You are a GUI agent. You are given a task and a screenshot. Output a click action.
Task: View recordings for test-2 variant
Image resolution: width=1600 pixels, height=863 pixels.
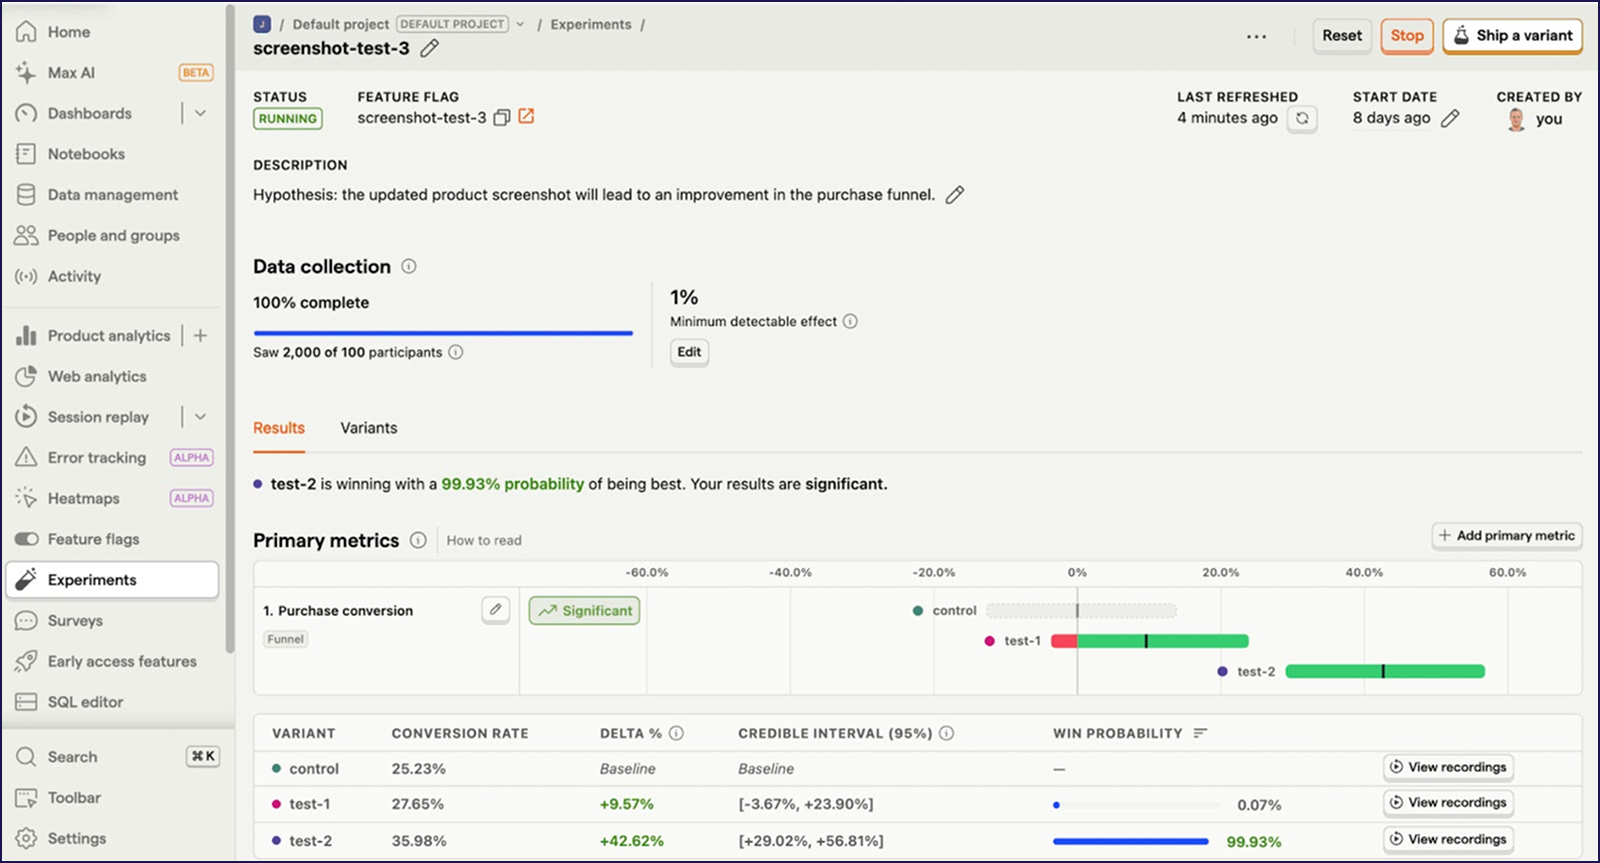click(1448, 839)
